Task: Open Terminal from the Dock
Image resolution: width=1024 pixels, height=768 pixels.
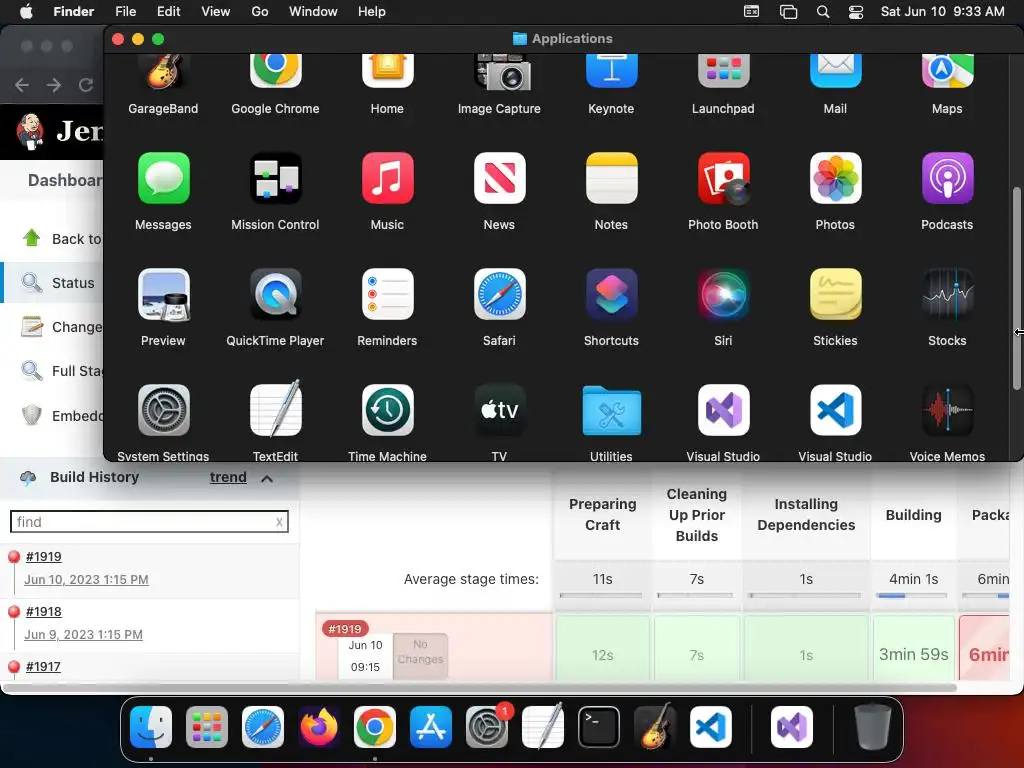Action: pos(599,727)
